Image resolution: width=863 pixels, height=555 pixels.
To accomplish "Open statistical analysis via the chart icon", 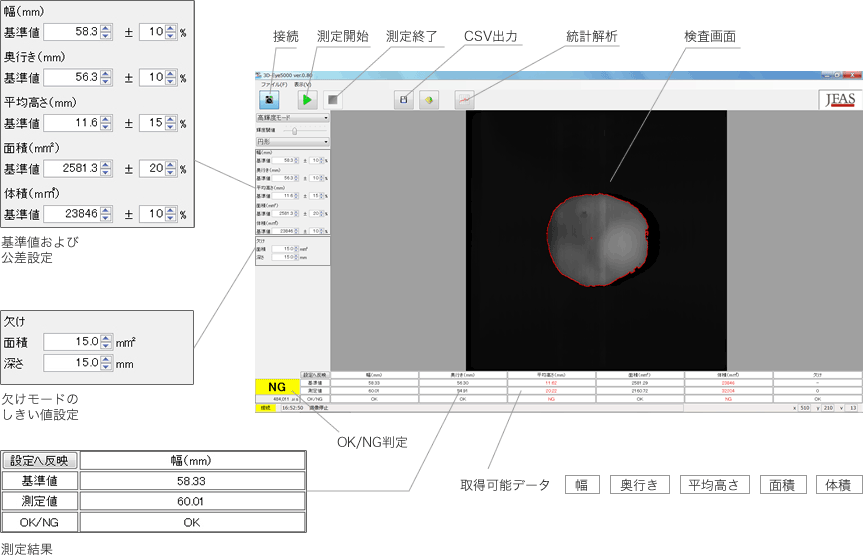I will coord(463,100).
